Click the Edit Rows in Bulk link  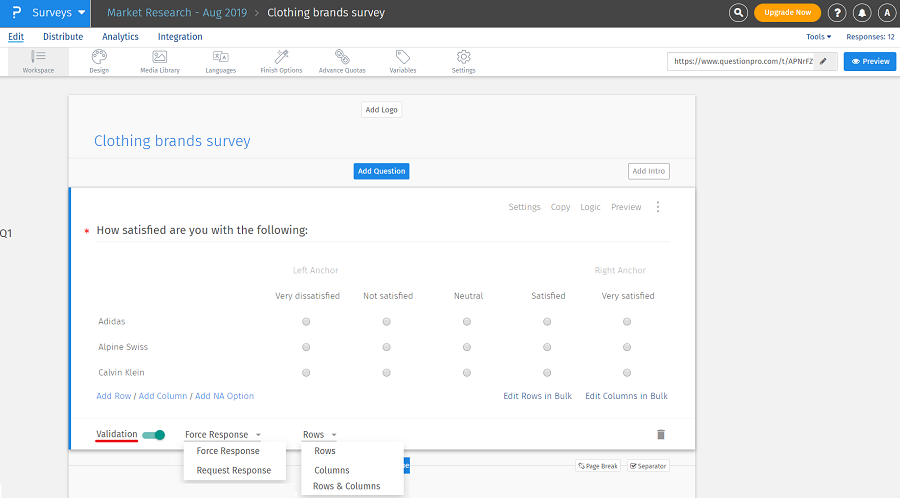click(538, 396)
